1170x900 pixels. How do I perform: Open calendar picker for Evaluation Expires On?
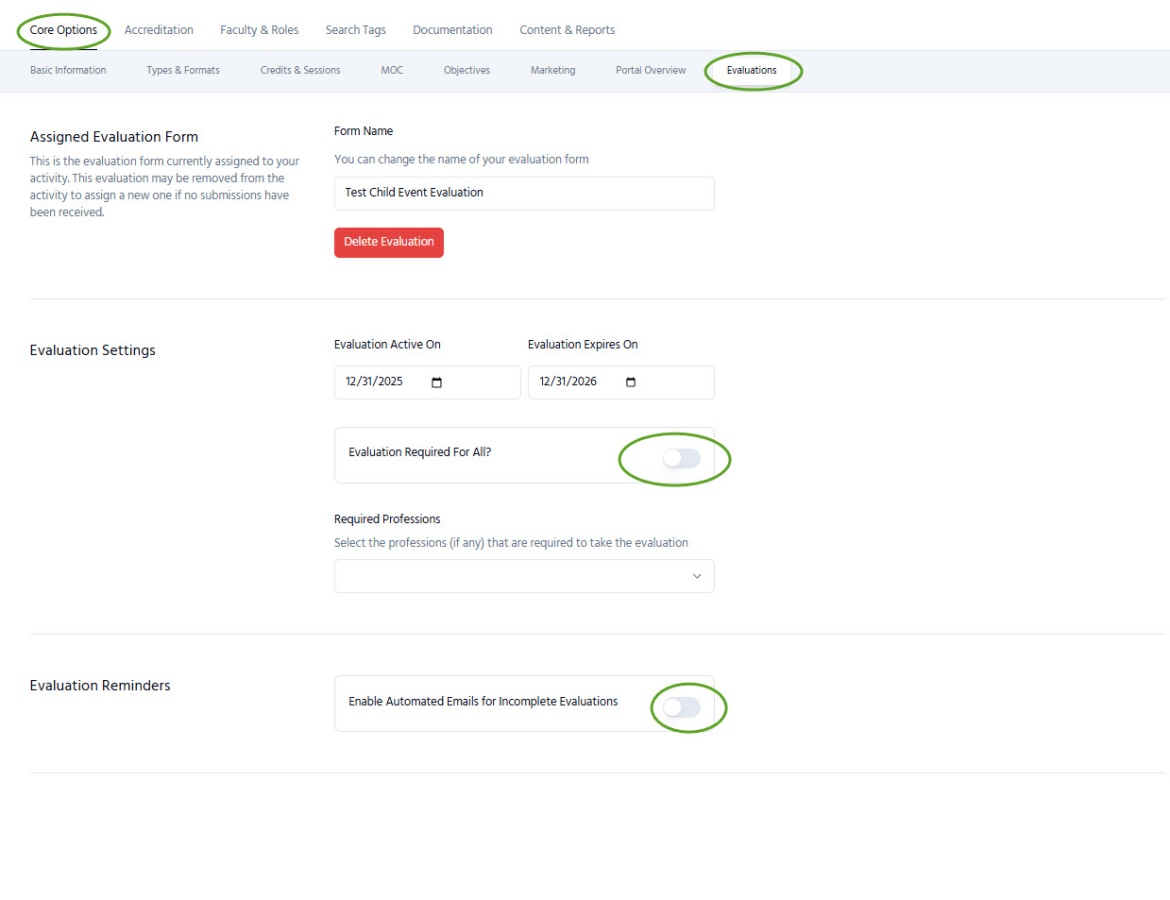(x=630, y=383)
